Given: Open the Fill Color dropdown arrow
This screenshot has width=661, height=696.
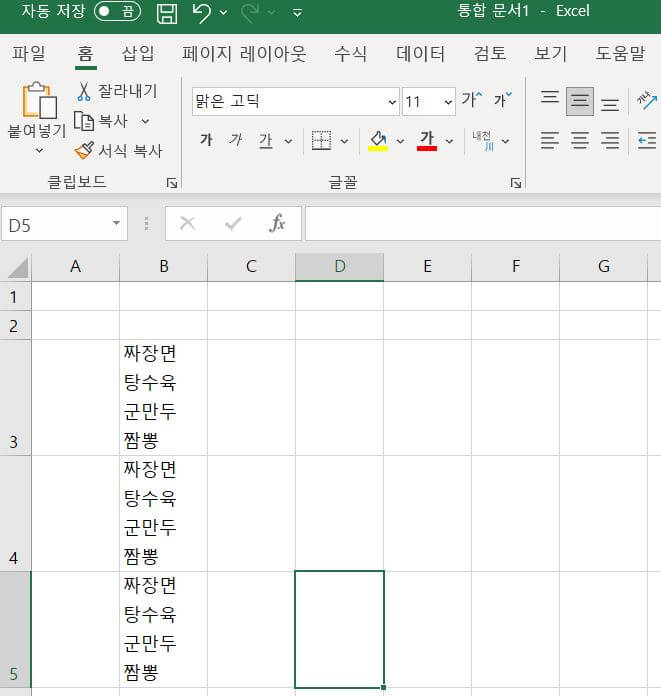Looking at the screenshot, I should [x=400, y=141].
